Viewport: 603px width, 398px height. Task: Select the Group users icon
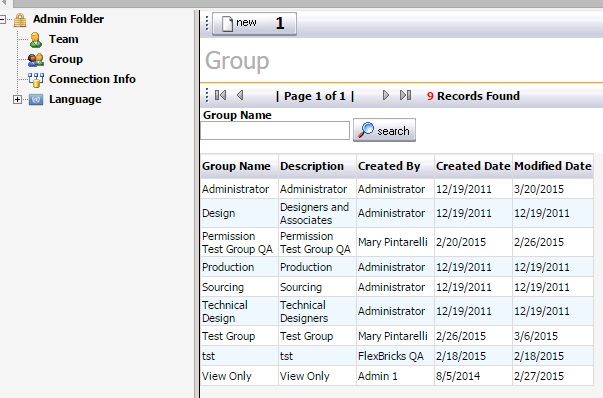pyautogui.click(x=36, y=60)
